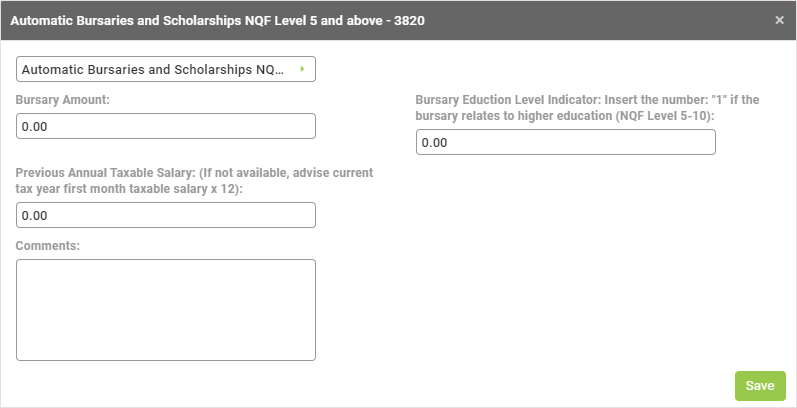Click the '0.00' value under Previous Annual Salary
Viewport: 797px width, 408px height.
tap(35, 216)
